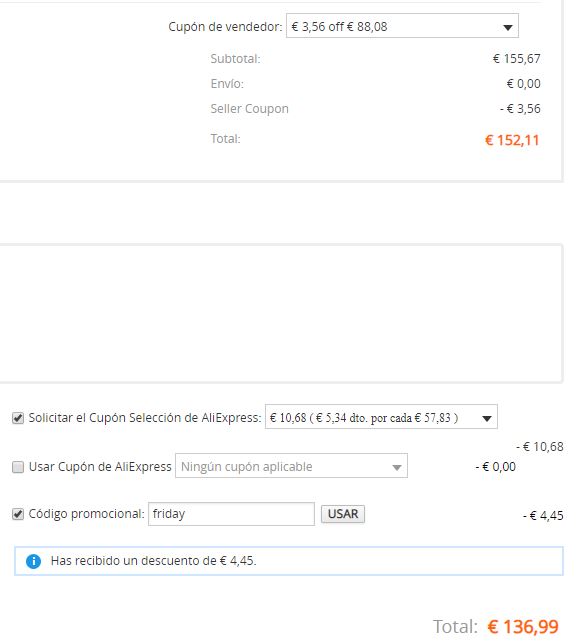Screen dimensions: 577x642
Task: Click the blue info icon in discount notice
Action: (x=33, y=561)
